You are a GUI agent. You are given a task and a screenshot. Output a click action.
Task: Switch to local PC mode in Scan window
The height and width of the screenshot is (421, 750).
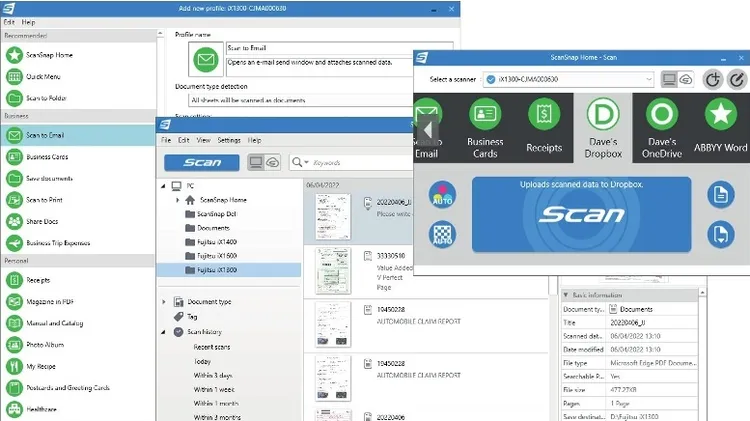pos(669,79)
